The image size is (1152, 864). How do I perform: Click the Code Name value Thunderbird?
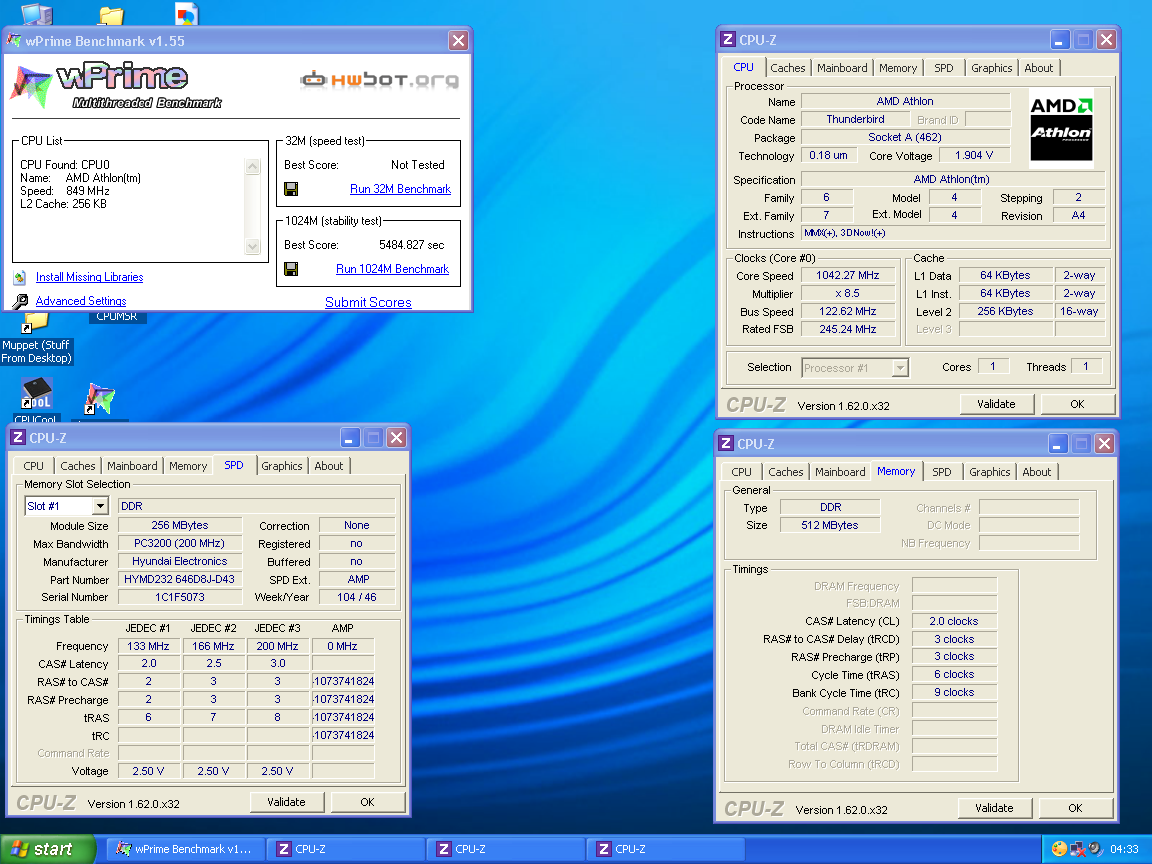pyautogui.click(x=855, y=120)
